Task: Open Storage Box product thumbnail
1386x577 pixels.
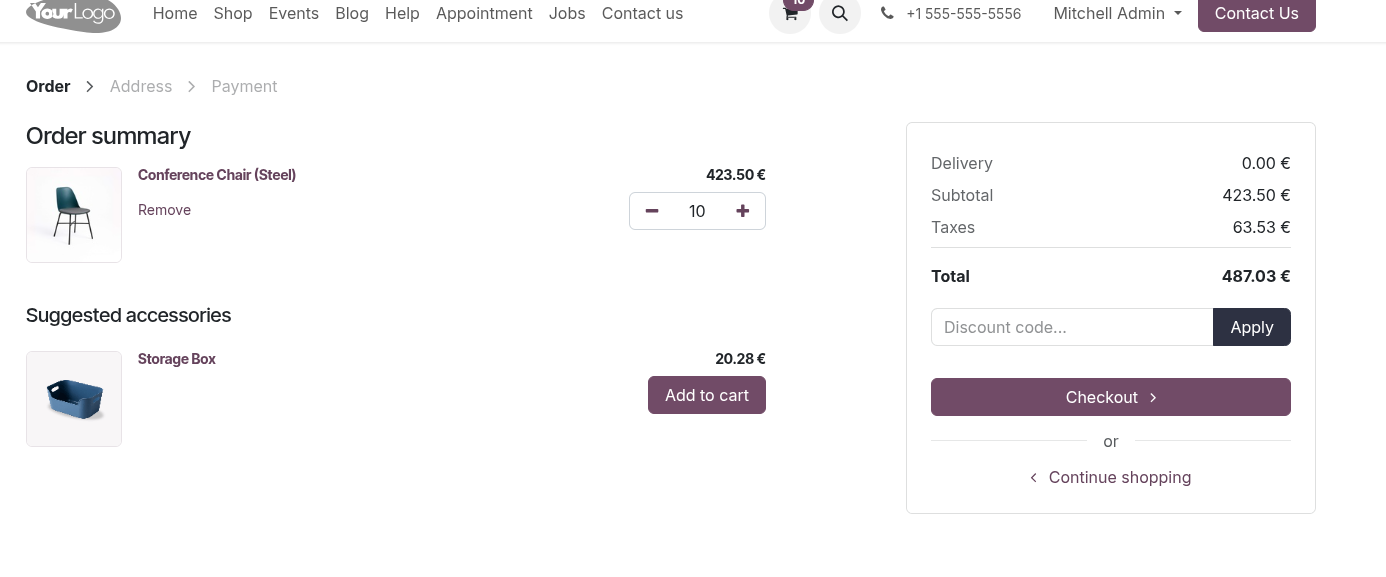Action: [74, 399]
